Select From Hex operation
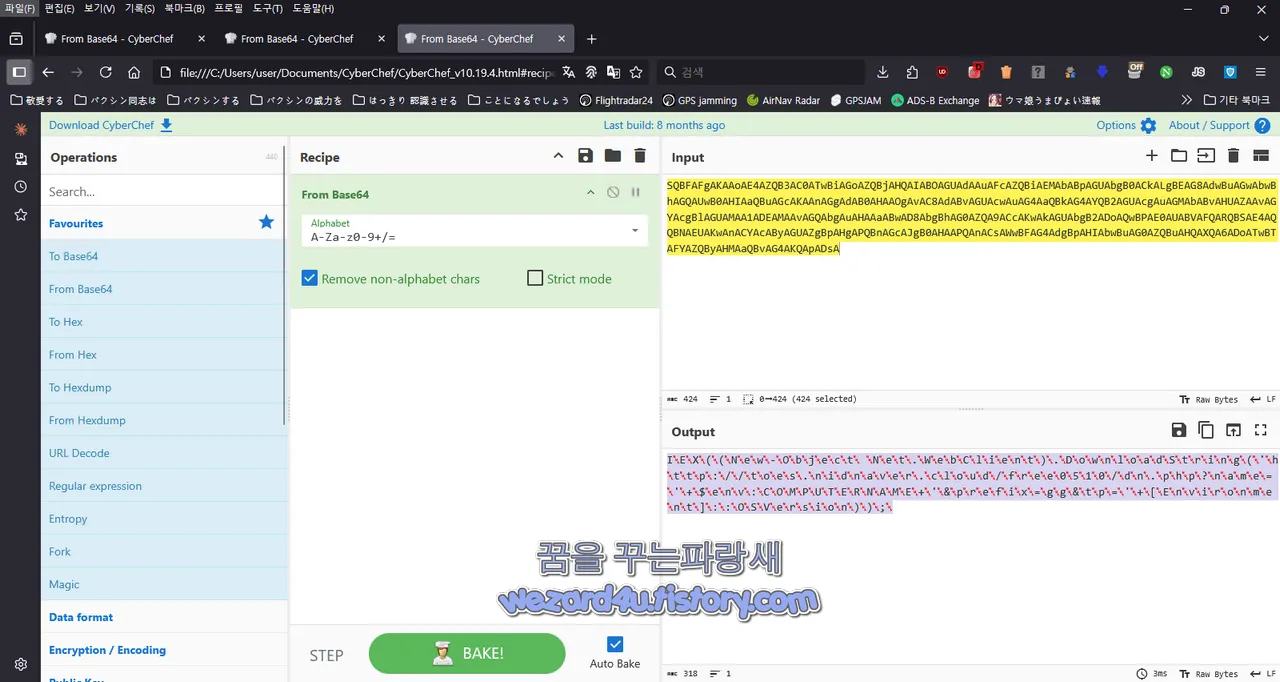Viewport: 1280px width, 682px height. (163, 355)
